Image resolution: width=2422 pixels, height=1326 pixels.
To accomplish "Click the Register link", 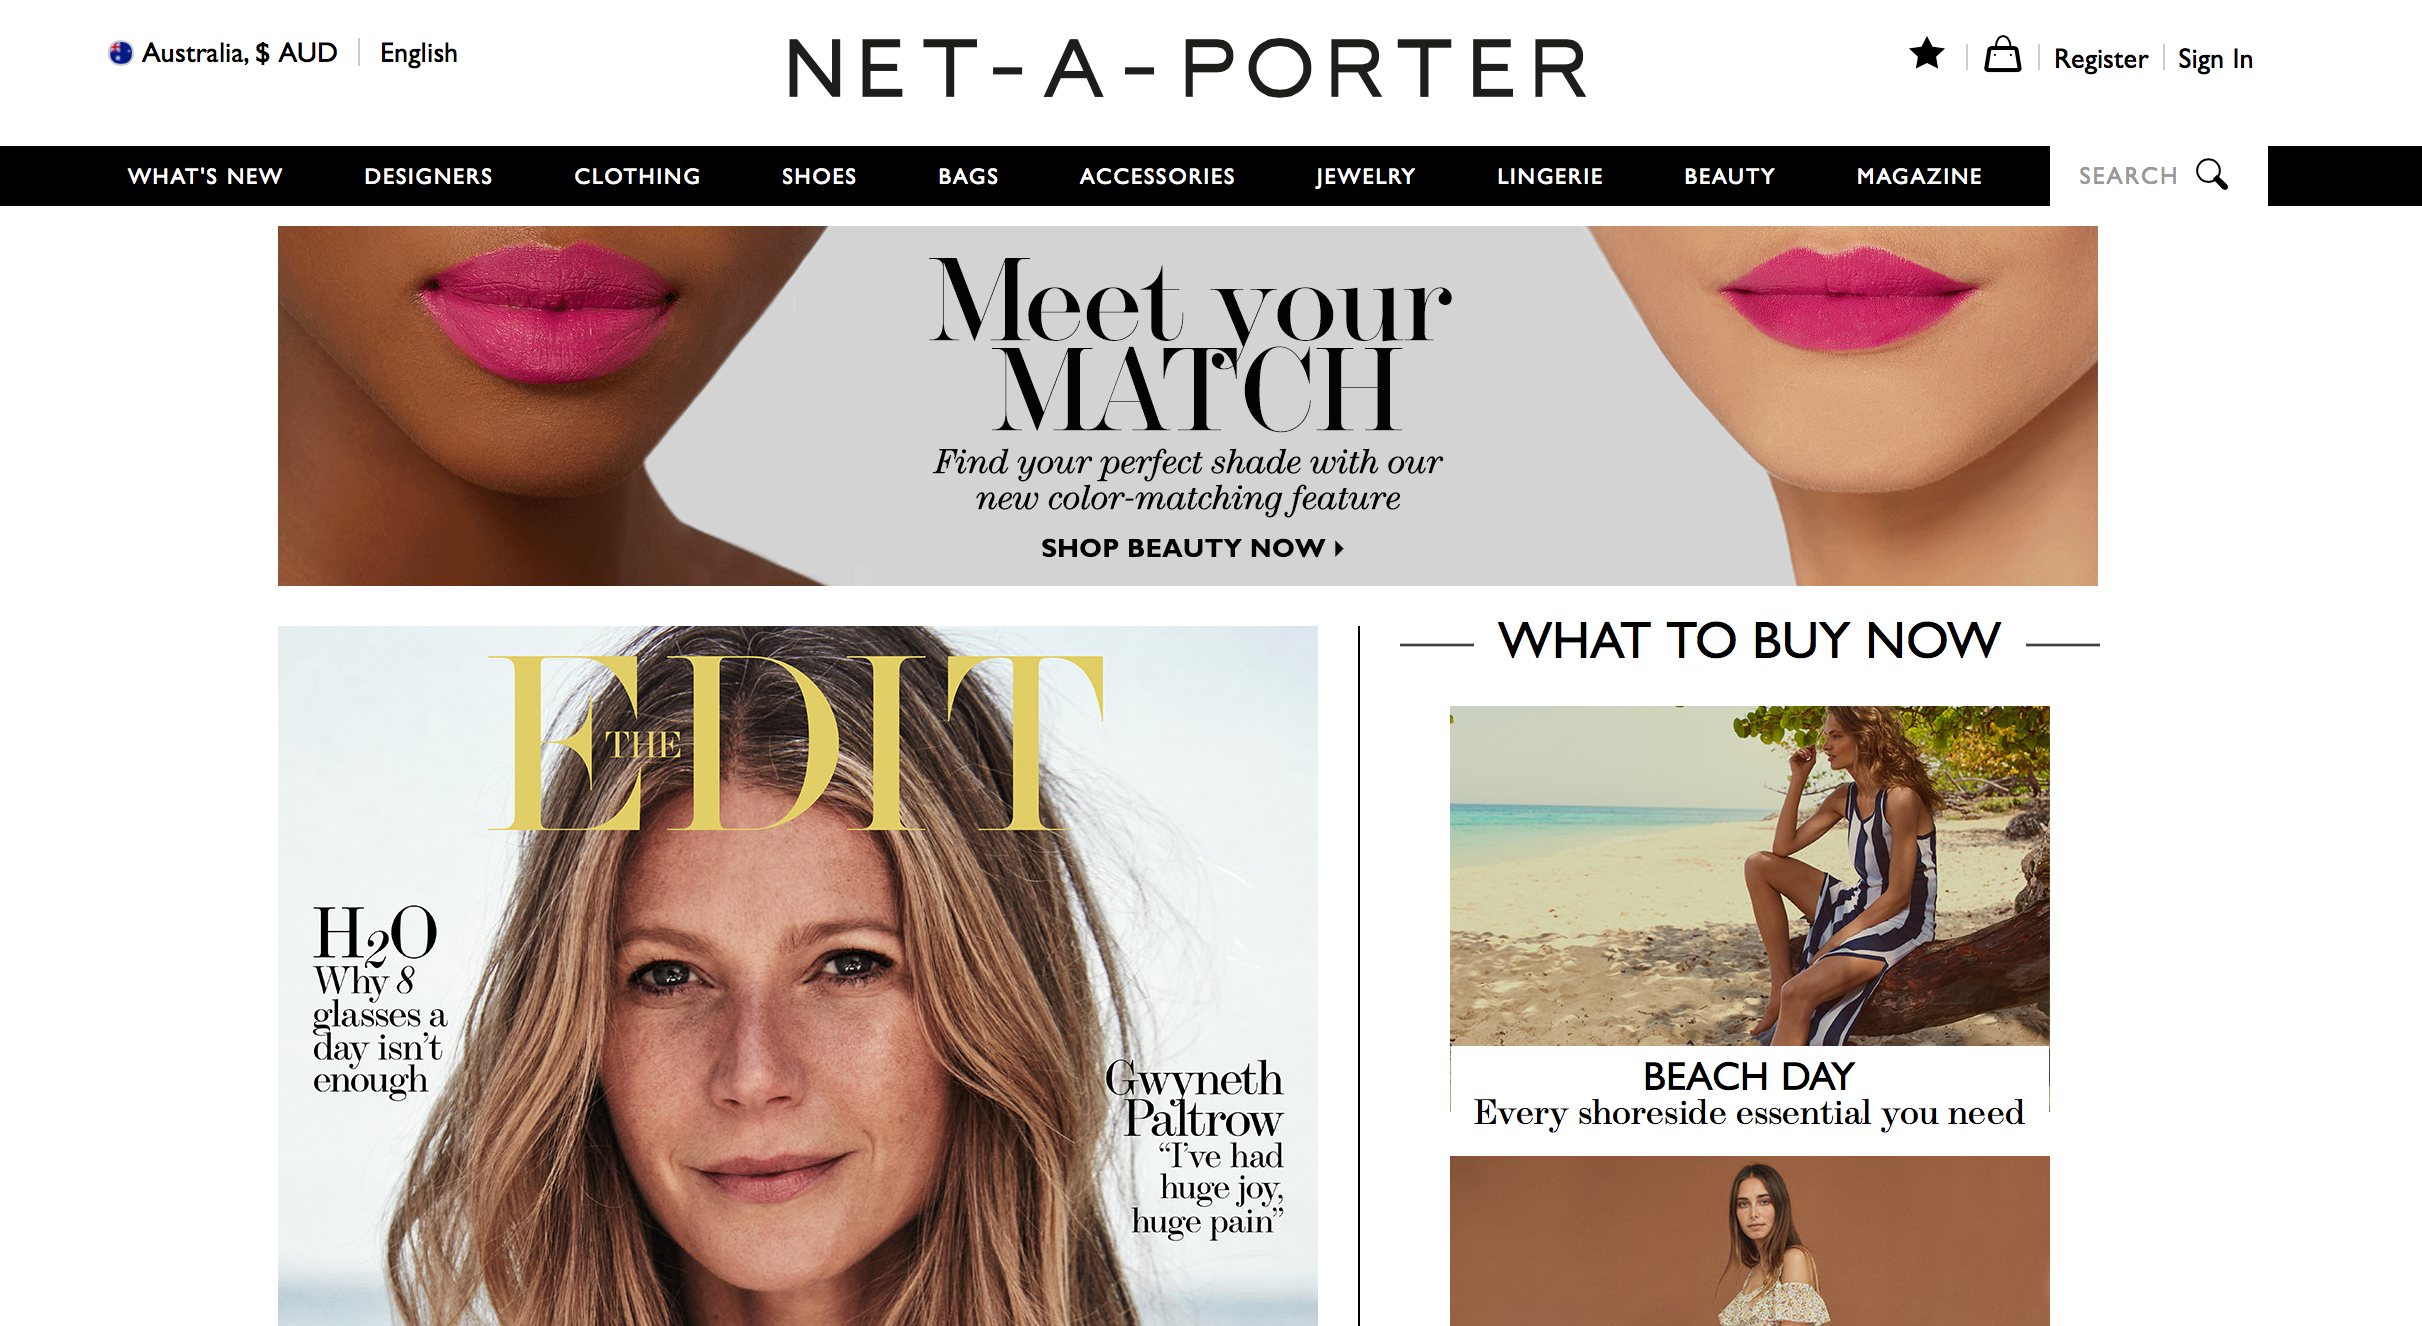I will [x=2100, y=59].
